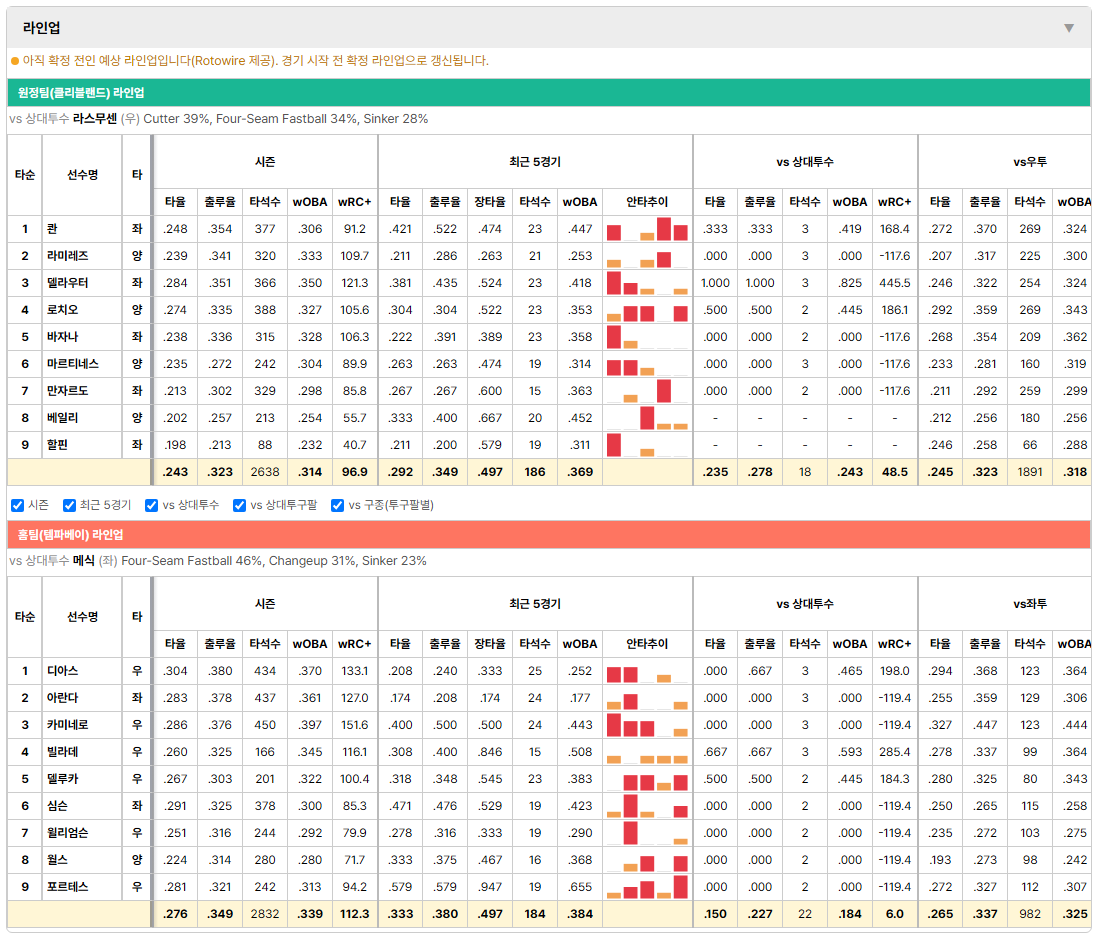Click player name 디아스 in home lineup
The height and width of the screenshot is (939, 1098).
click(x=62, y=671)
